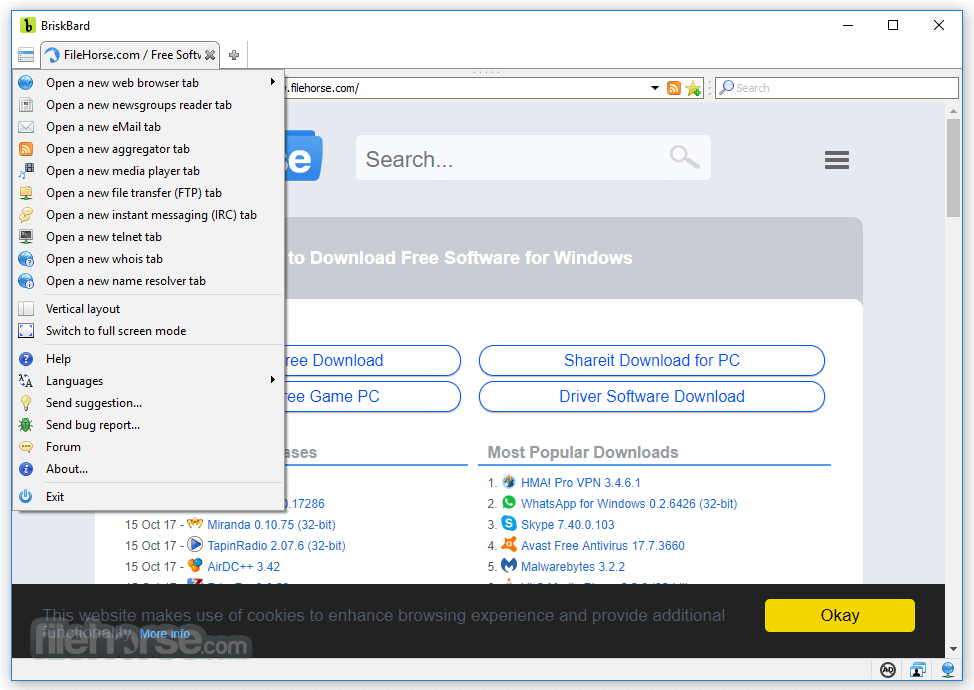Open Malwarebytes 3.2.2 link
The image size is (974, 690).
click(x=573, y=567)
